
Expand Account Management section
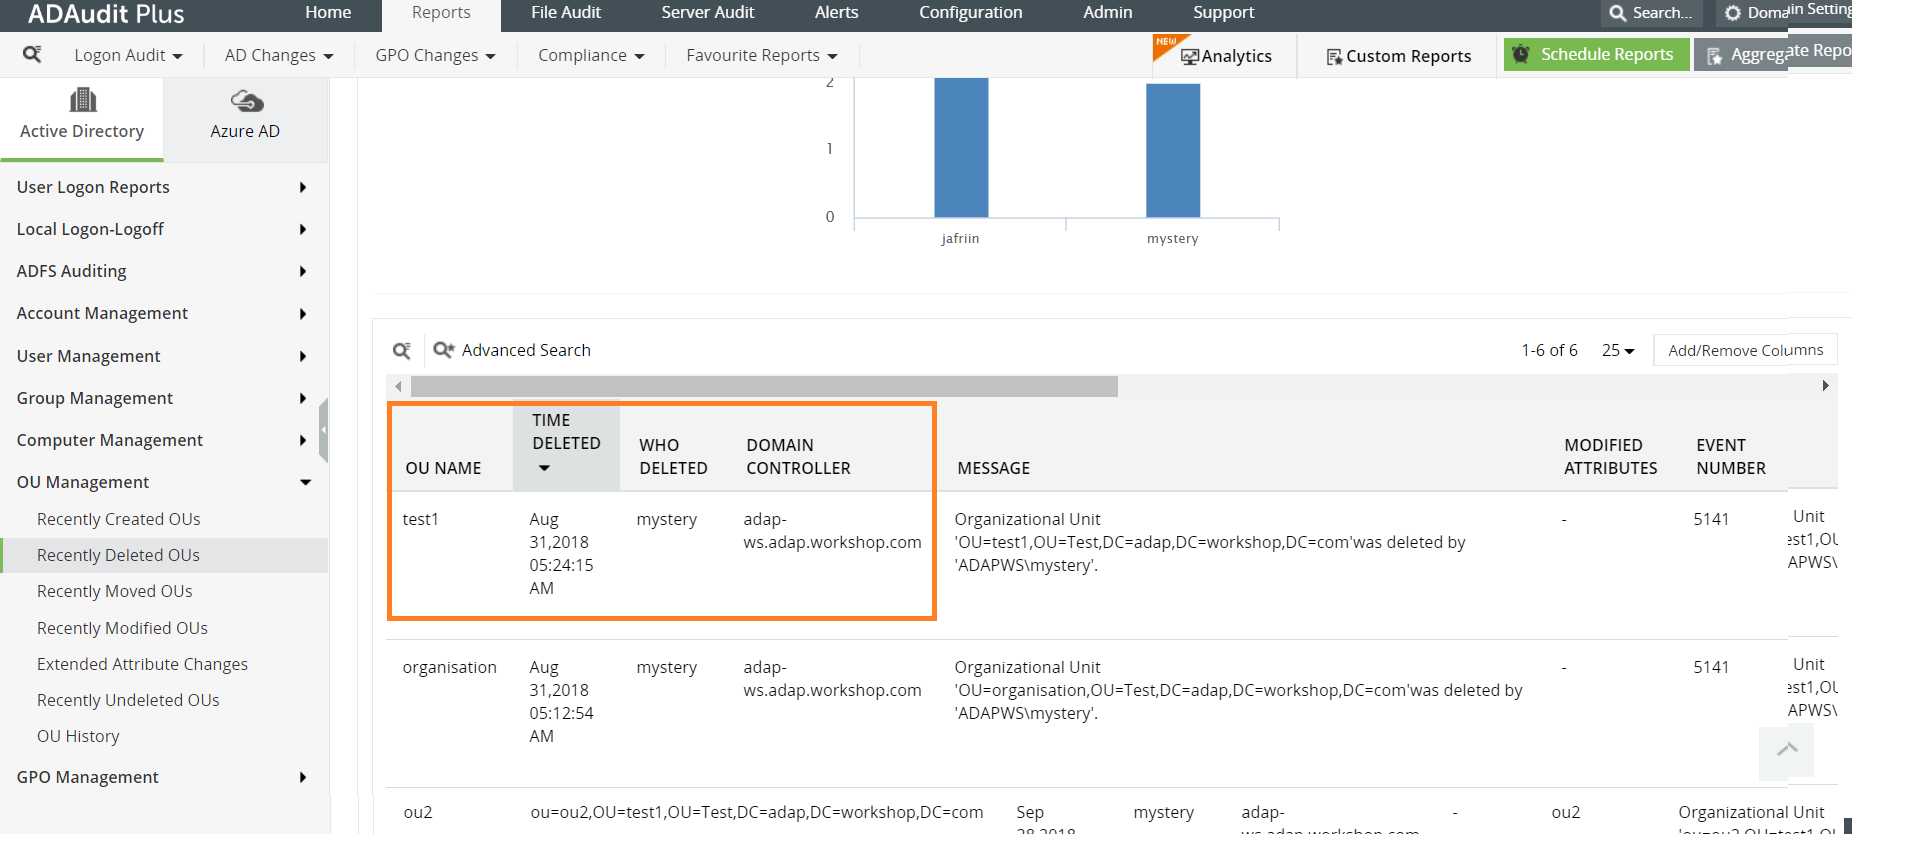164,313
